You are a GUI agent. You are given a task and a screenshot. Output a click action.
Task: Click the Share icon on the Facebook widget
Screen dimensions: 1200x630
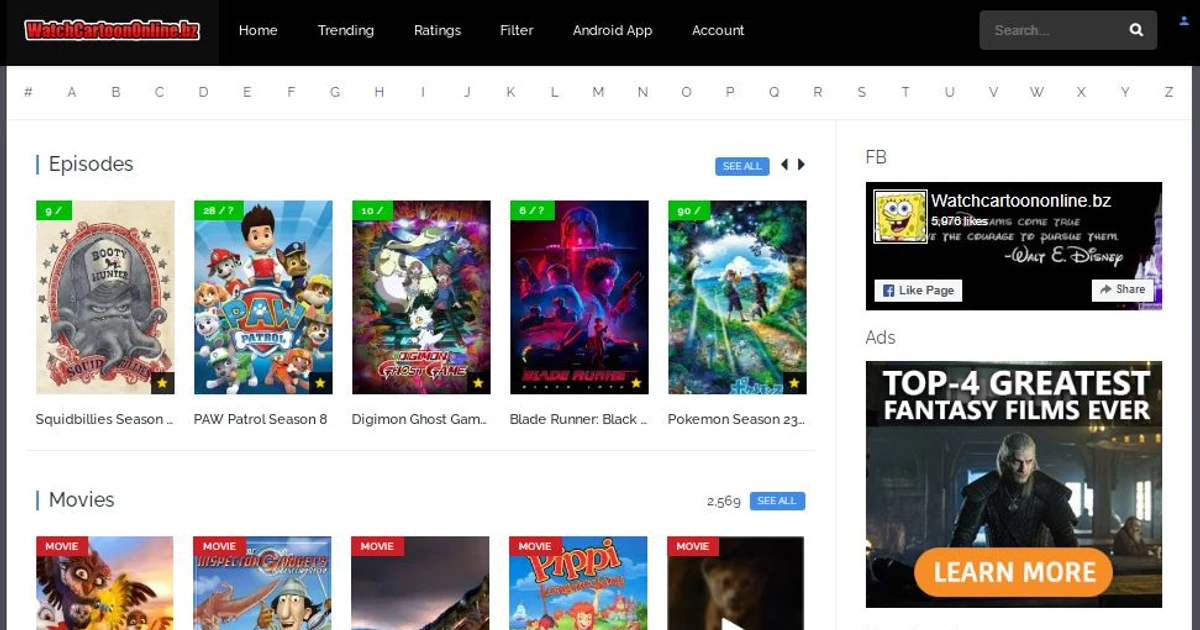[1104, 289]
